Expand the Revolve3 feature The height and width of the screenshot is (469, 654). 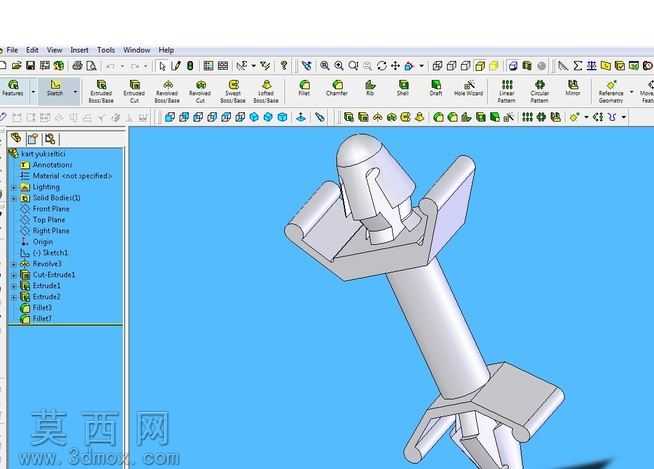tap(14, 264)
